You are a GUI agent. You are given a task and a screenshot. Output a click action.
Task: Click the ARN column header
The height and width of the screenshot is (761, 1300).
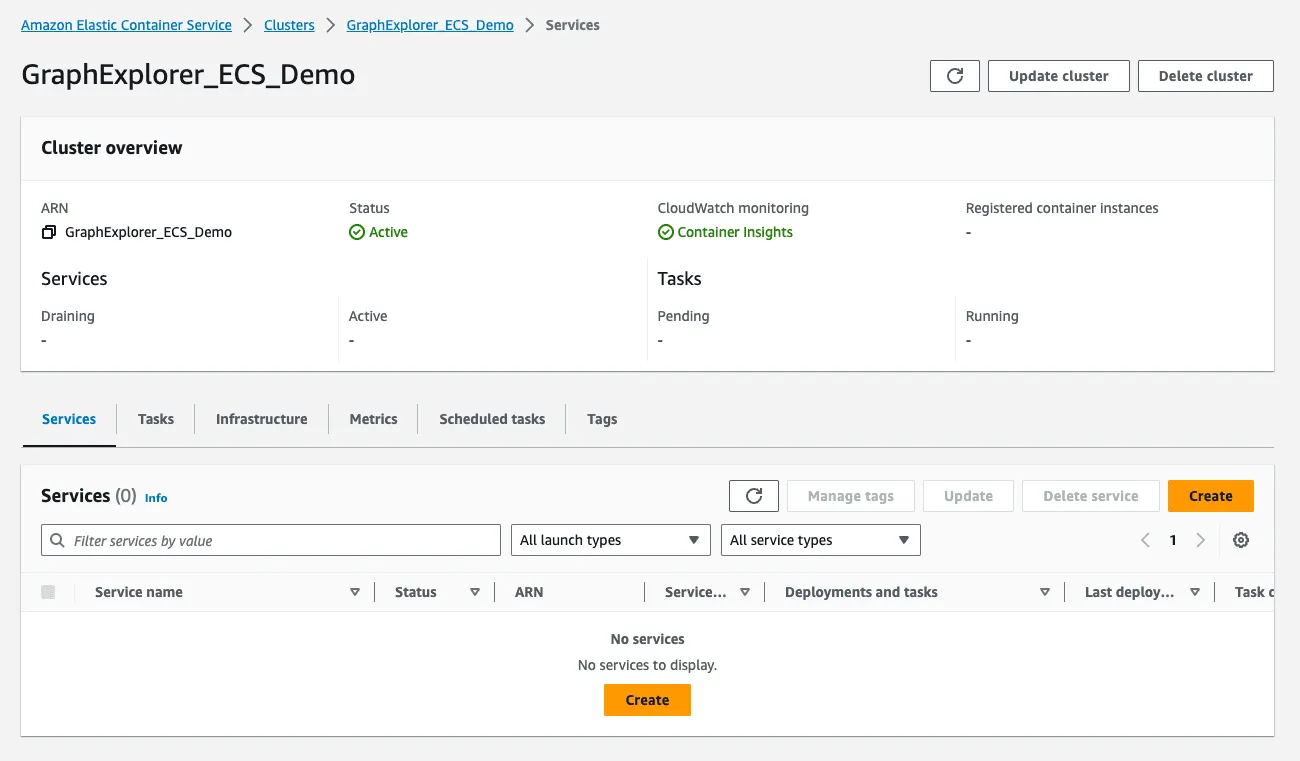pos(529,592)
